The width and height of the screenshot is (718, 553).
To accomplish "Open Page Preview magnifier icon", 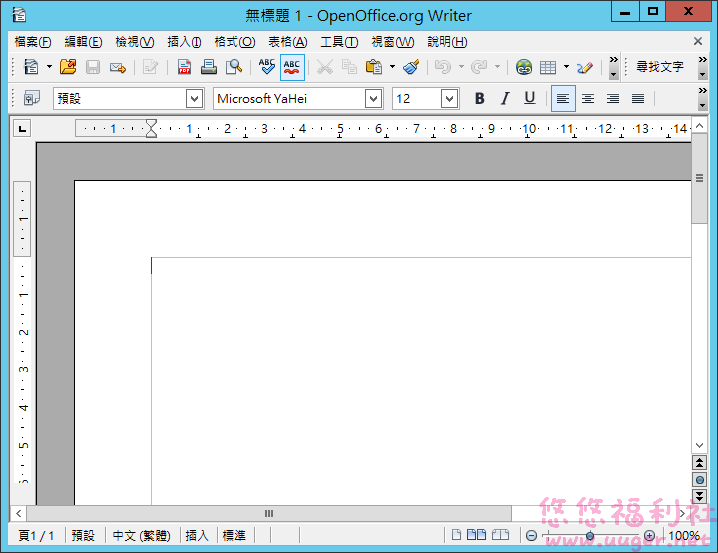I will click(234, 67).
